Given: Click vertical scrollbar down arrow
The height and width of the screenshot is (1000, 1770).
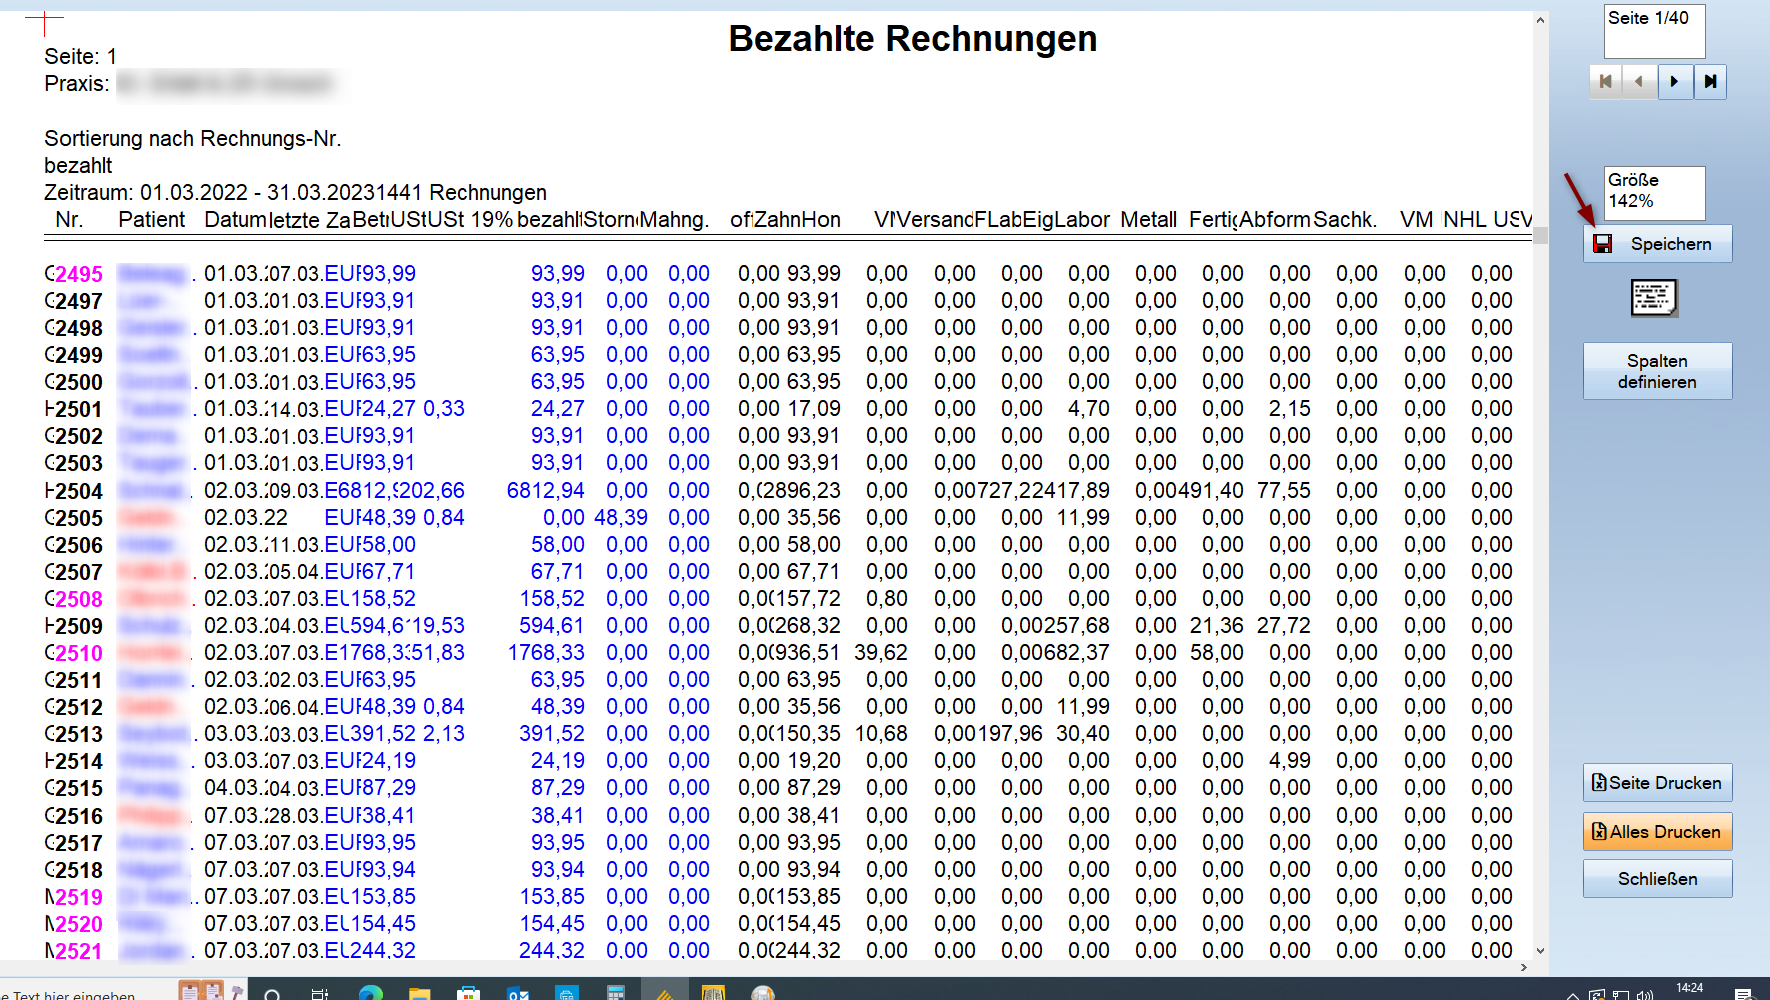Looking at the screenshot, I should pyautogui.click(x=1540, y=951).
